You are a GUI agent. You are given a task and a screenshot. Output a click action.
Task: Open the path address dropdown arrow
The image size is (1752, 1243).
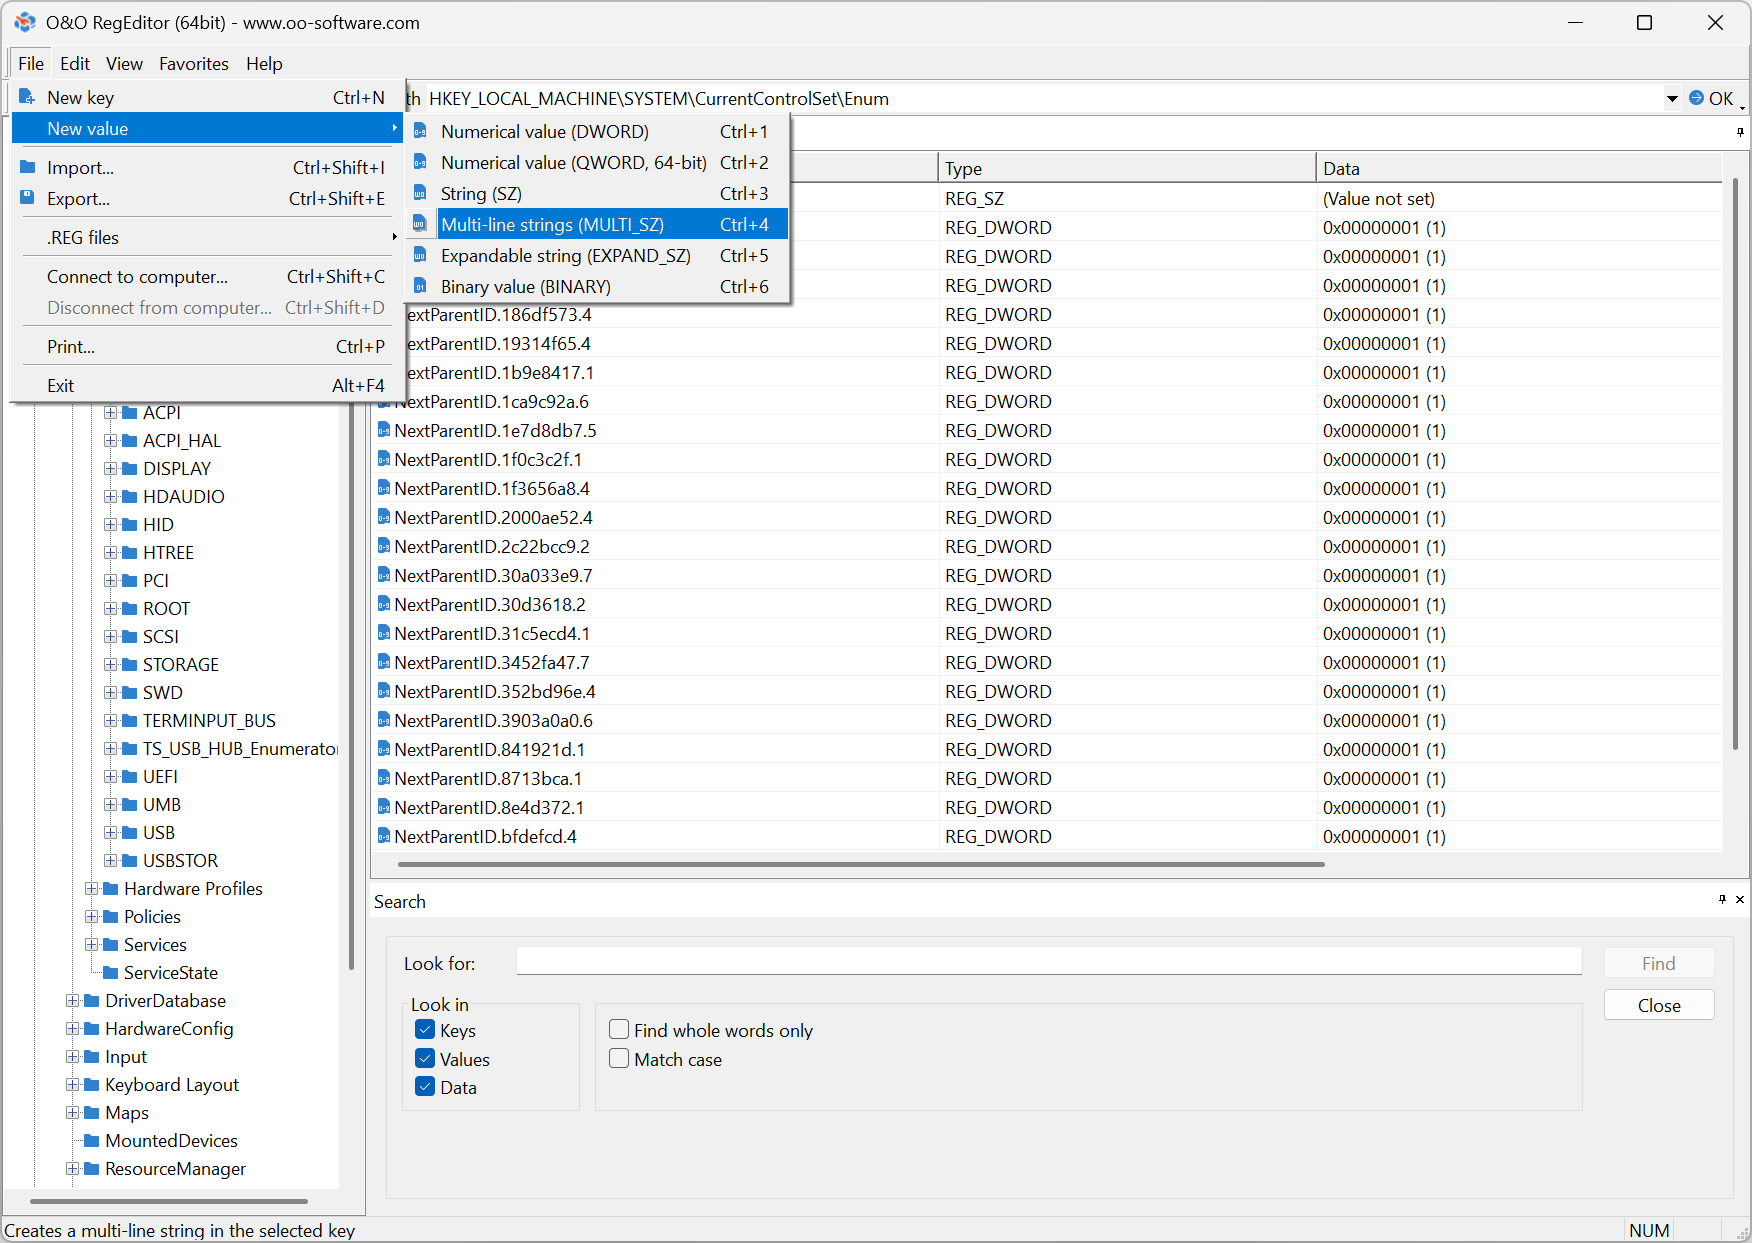pyautogui.click(x=1672, y=98)
